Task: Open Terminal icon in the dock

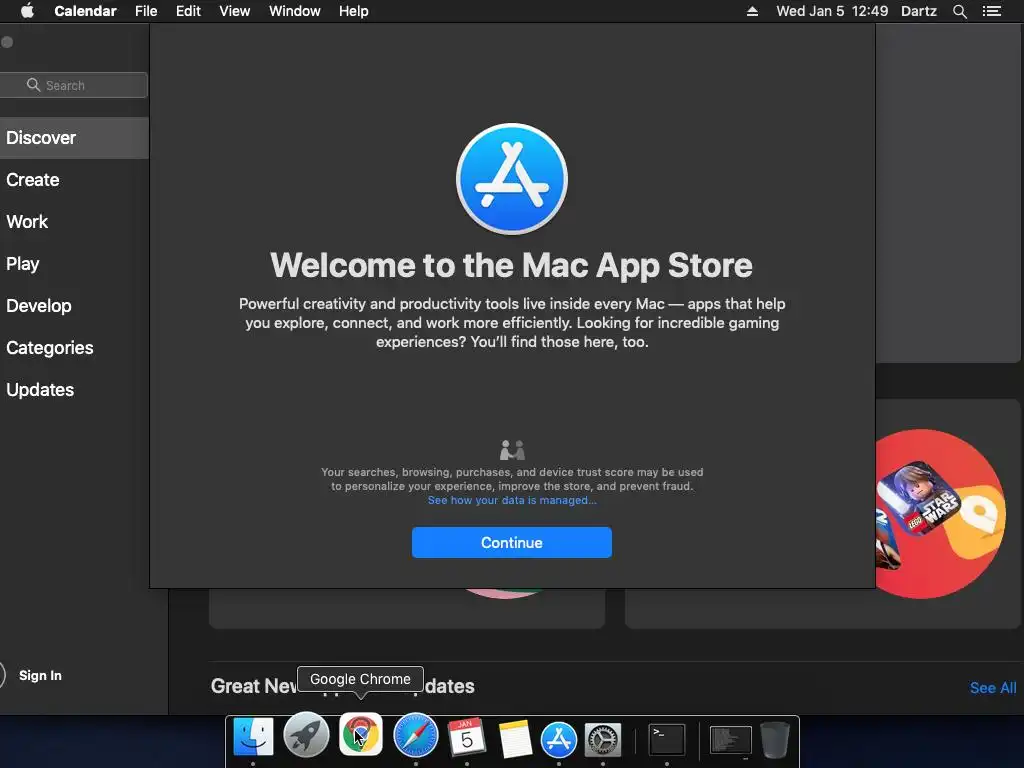Action: [666, 740]
